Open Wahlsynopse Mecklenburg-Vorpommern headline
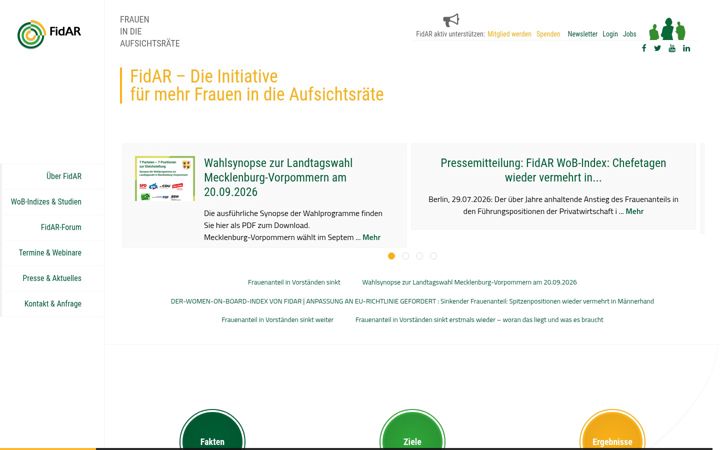 (278, 177)
